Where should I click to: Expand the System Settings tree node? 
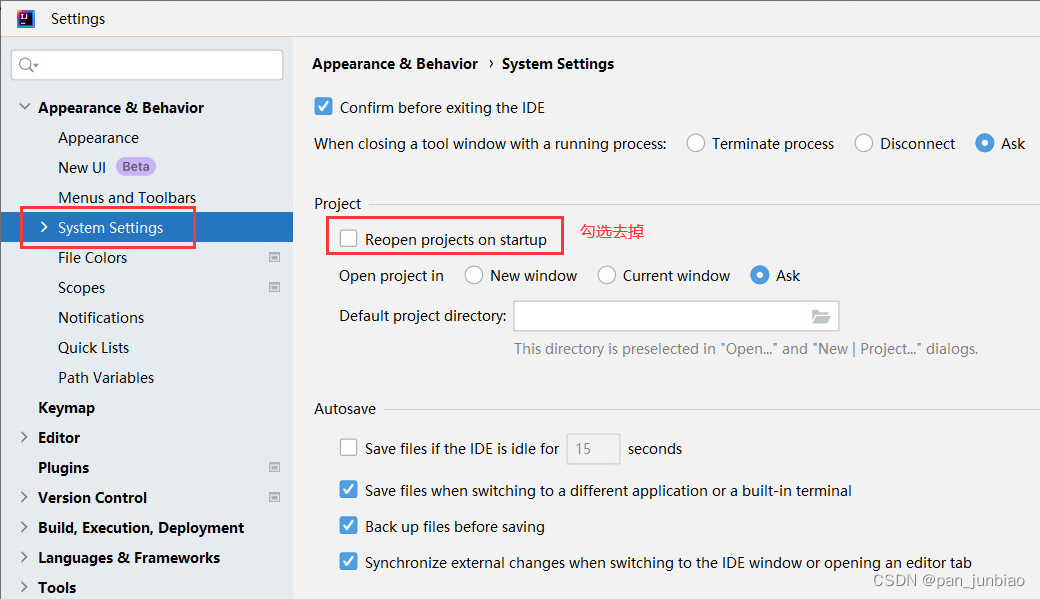[x=44, y=227]
